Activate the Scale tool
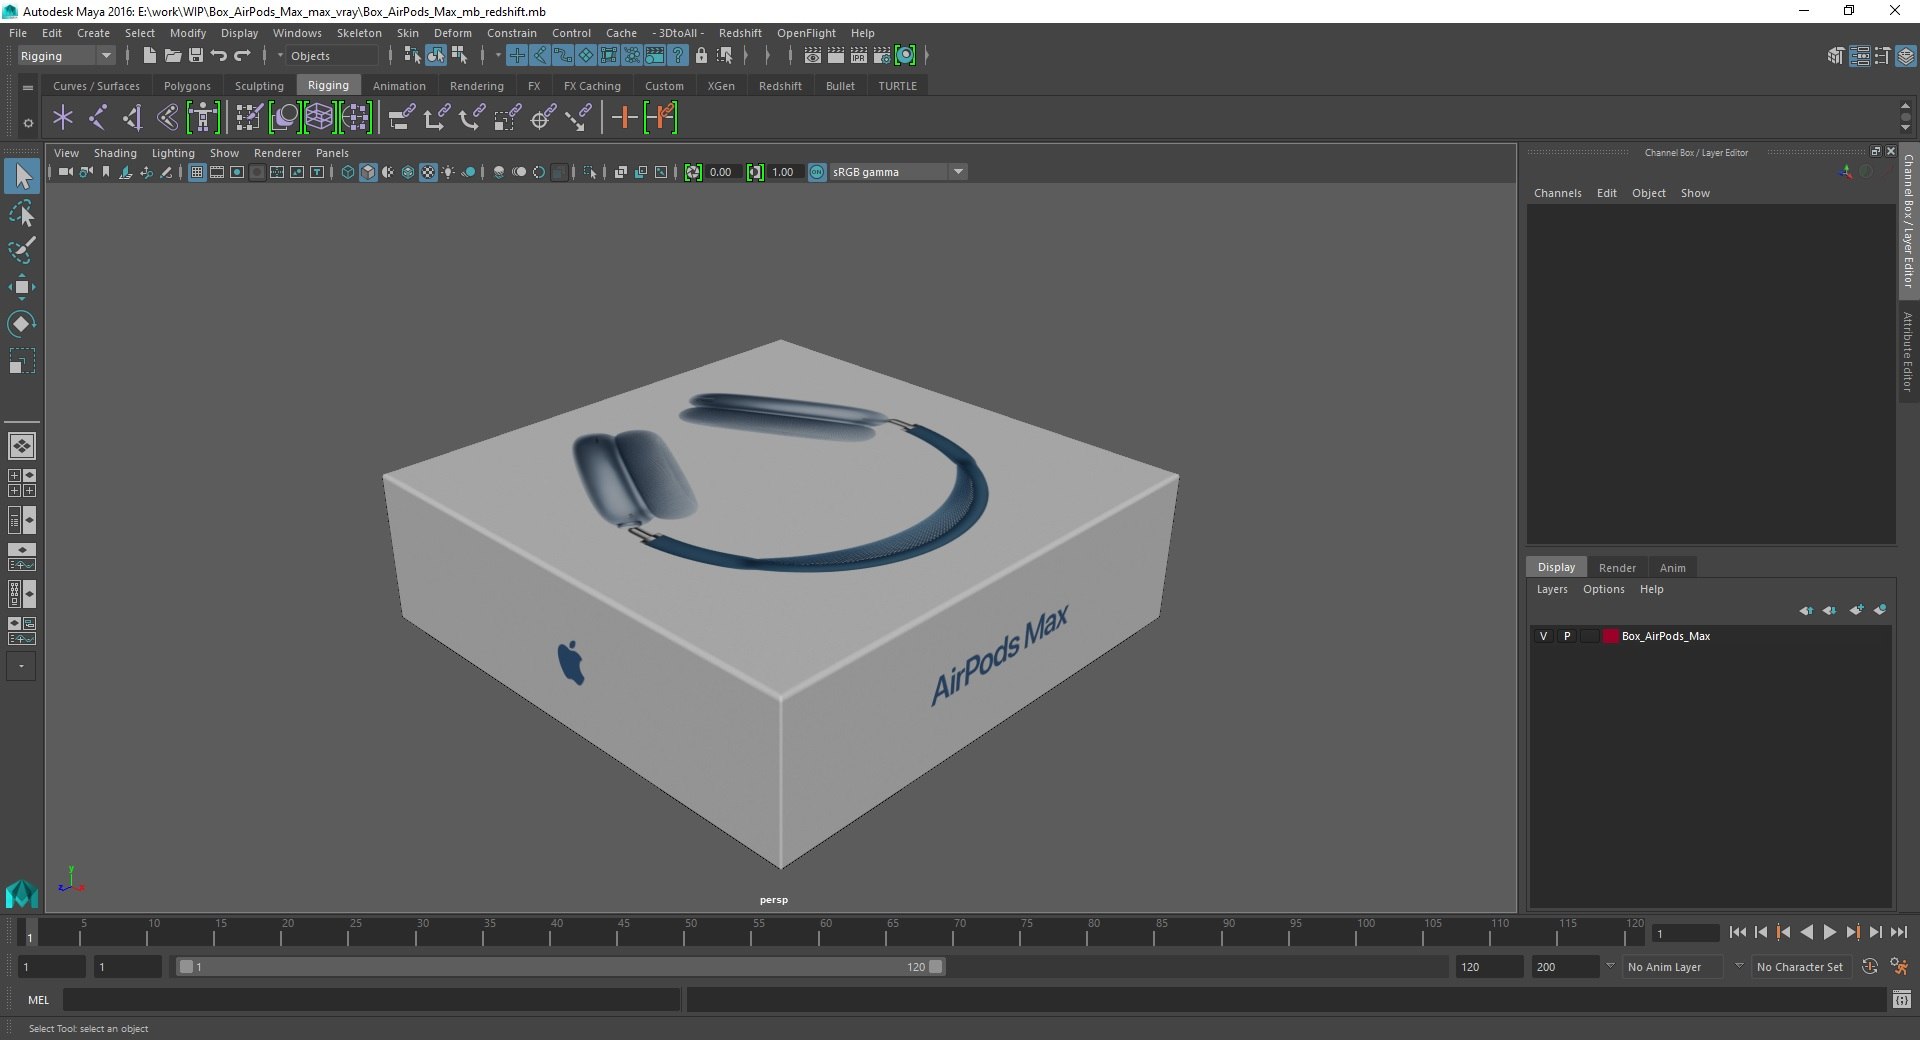The width and height of the screenshot is (1920, 1040). (x=21, y=361)
